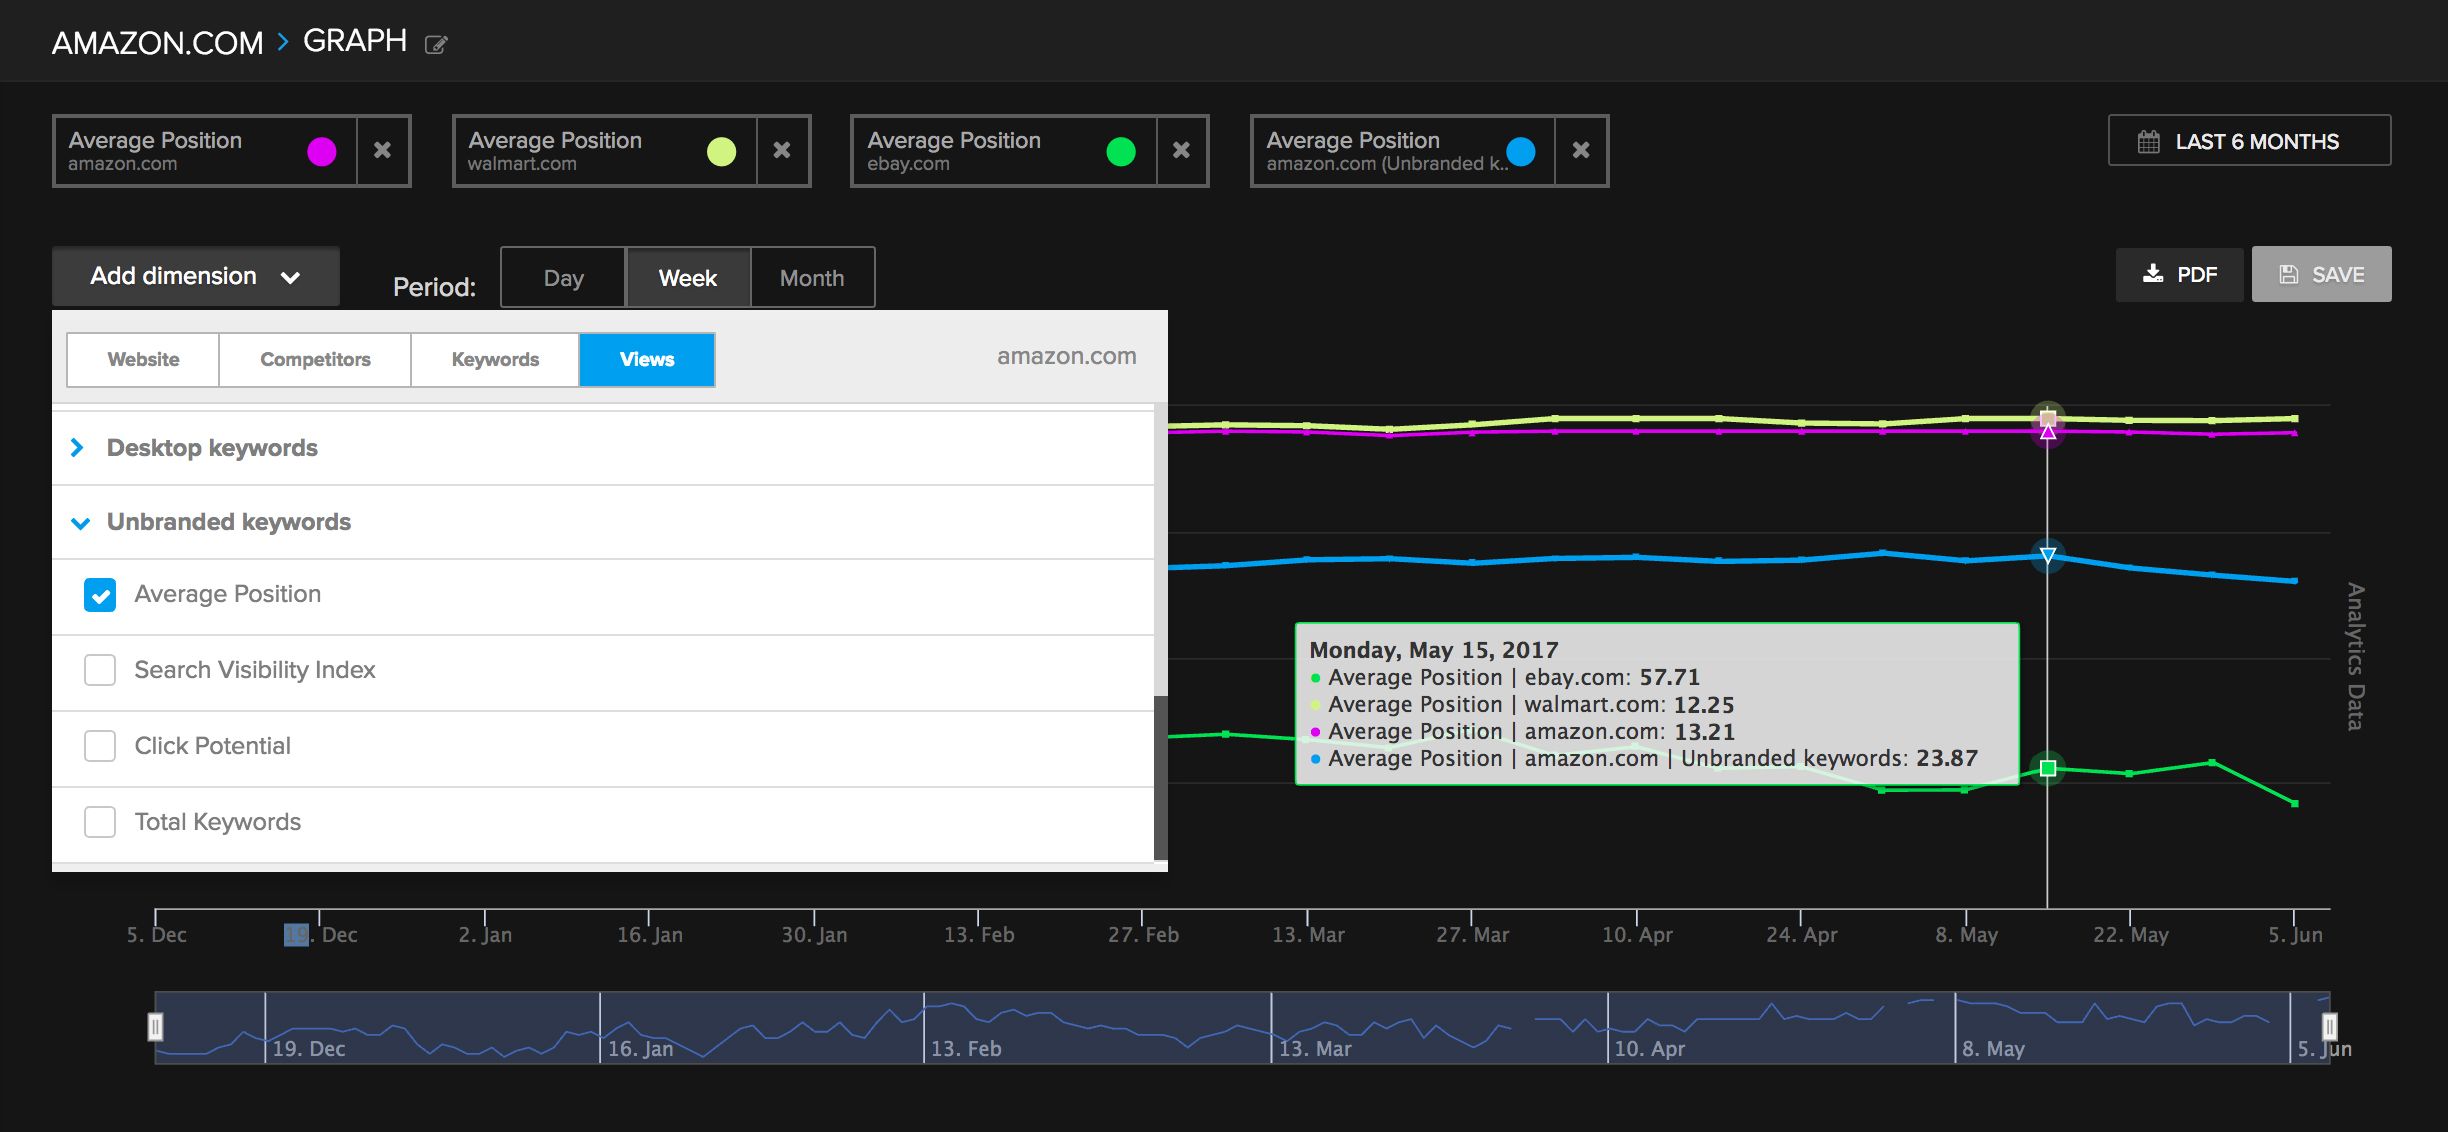Screen dimensions: 2448x1132
Task: Click the 13. Feb label in navigator
Action: (x=966, y=1049)
